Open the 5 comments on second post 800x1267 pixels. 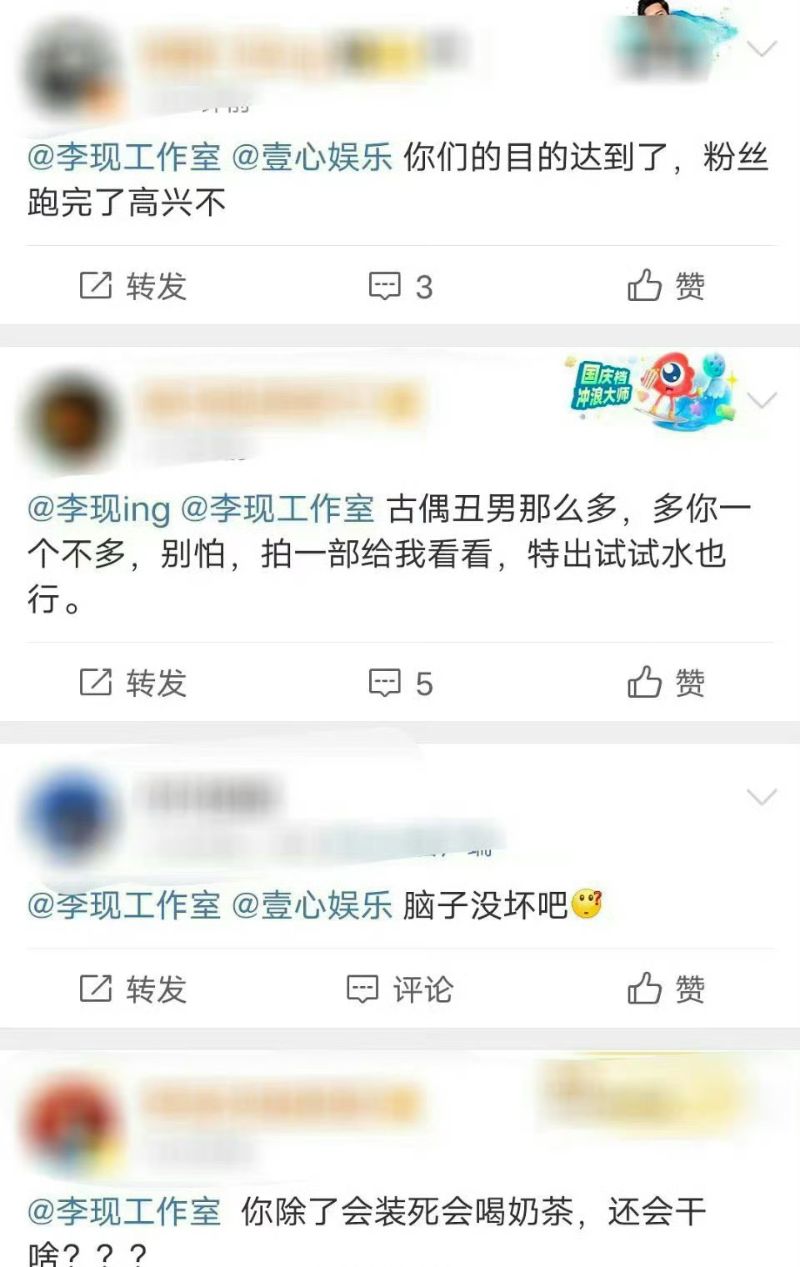click(x=400, y=684)
